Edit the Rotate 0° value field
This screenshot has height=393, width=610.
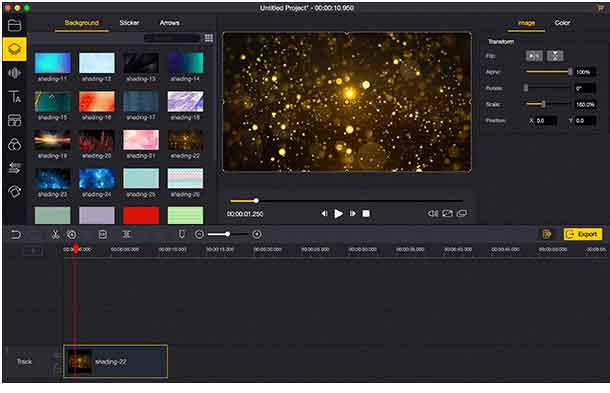tap(585, 88)
